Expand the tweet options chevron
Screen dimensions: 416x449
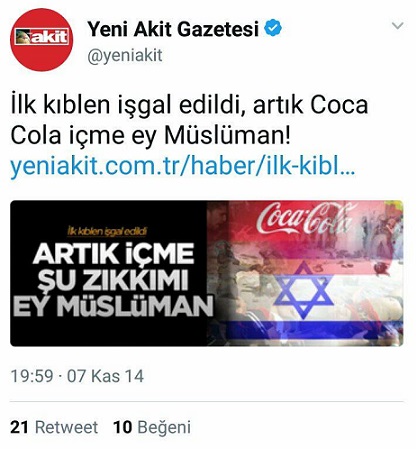[x=398, y=25]
